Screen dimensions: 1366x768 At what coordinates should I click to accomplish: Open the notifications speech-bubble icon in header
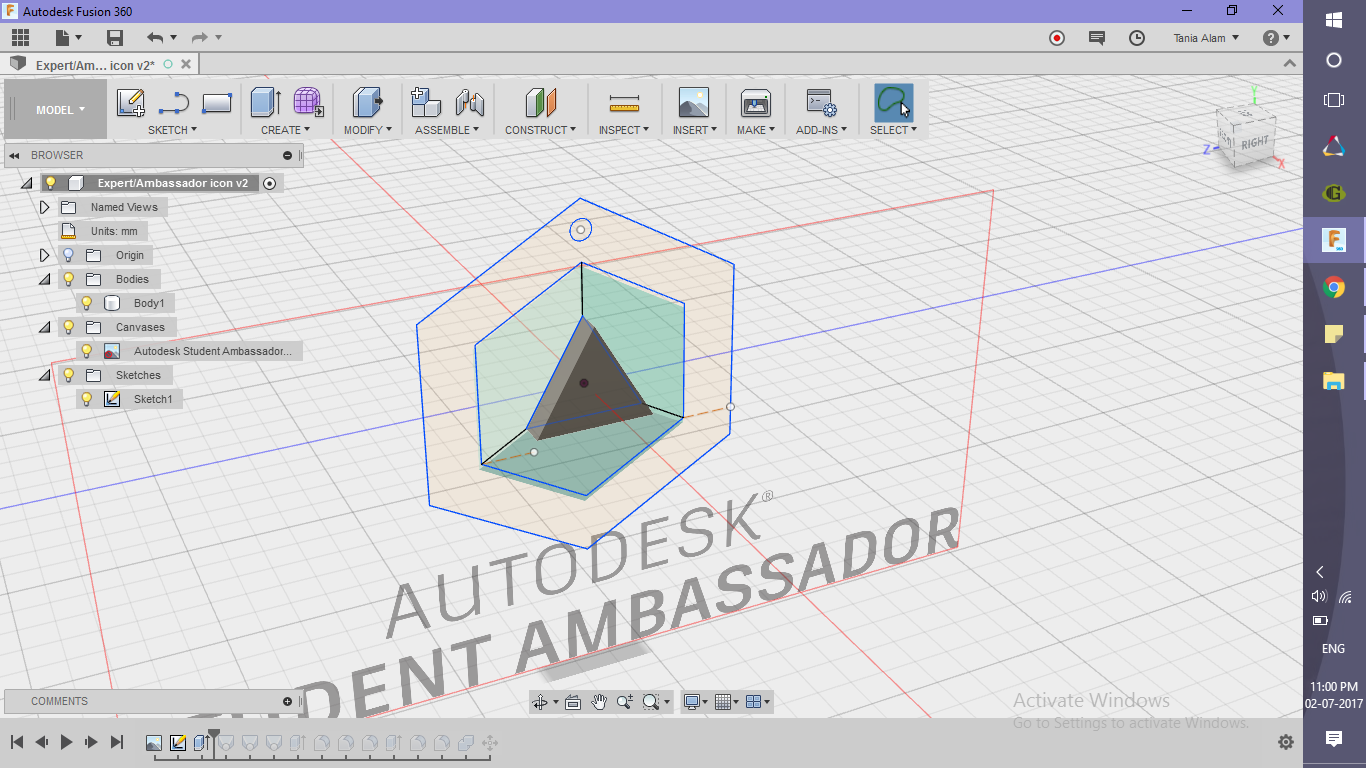click(1097, 38)
